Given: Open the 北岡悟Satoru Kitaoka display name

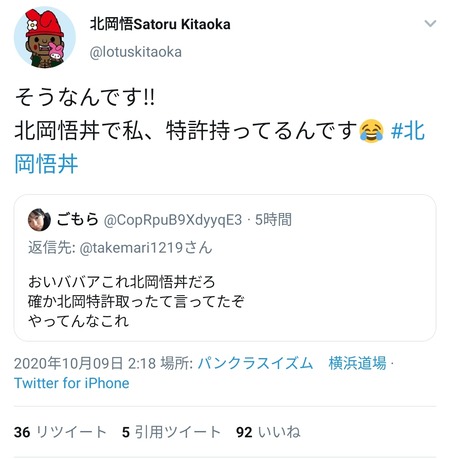Looking at the screenshot, I should click(x=160, y=24).
